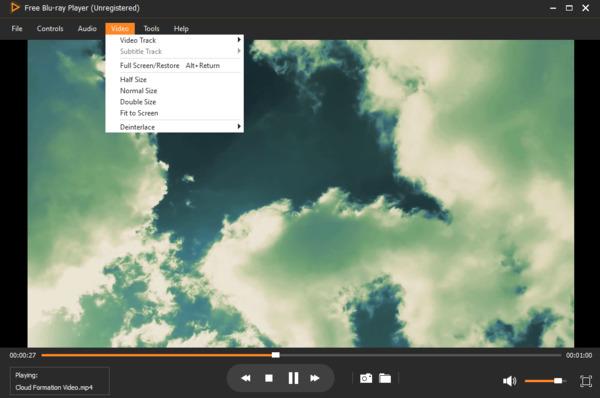Click the Cloud Formation Video.mp4 filename
600x398 pixels.
[x=54, y=388]
